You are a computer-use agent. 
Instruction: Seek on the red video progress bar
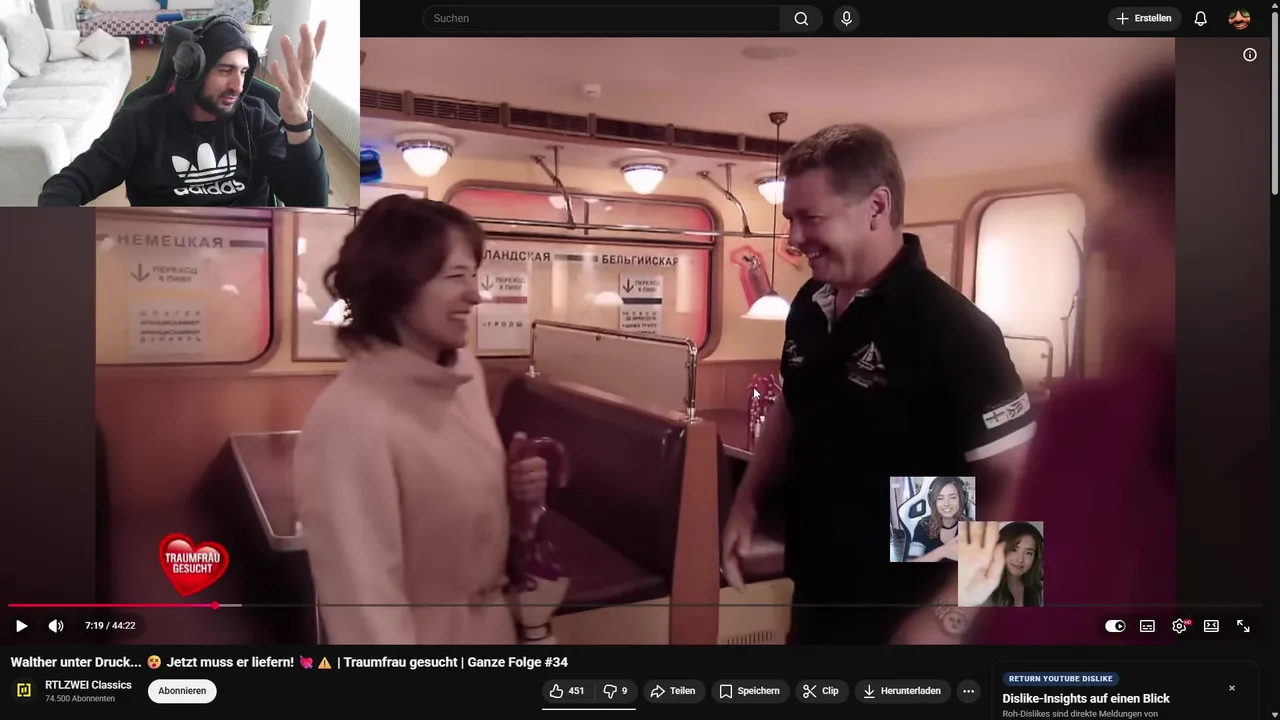click(636, 605)
